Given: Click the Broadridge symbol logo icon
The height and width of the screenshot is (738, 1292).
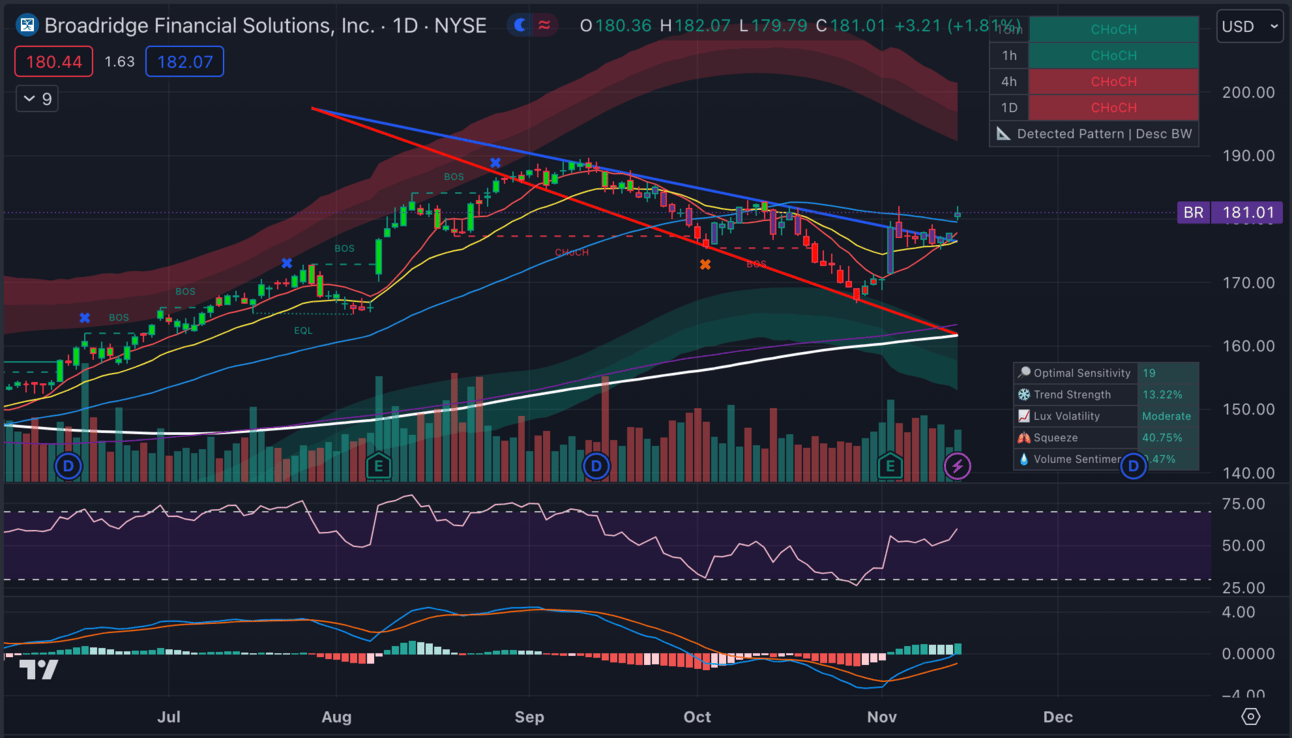Looking at the screenshot, I should [27, 25].
